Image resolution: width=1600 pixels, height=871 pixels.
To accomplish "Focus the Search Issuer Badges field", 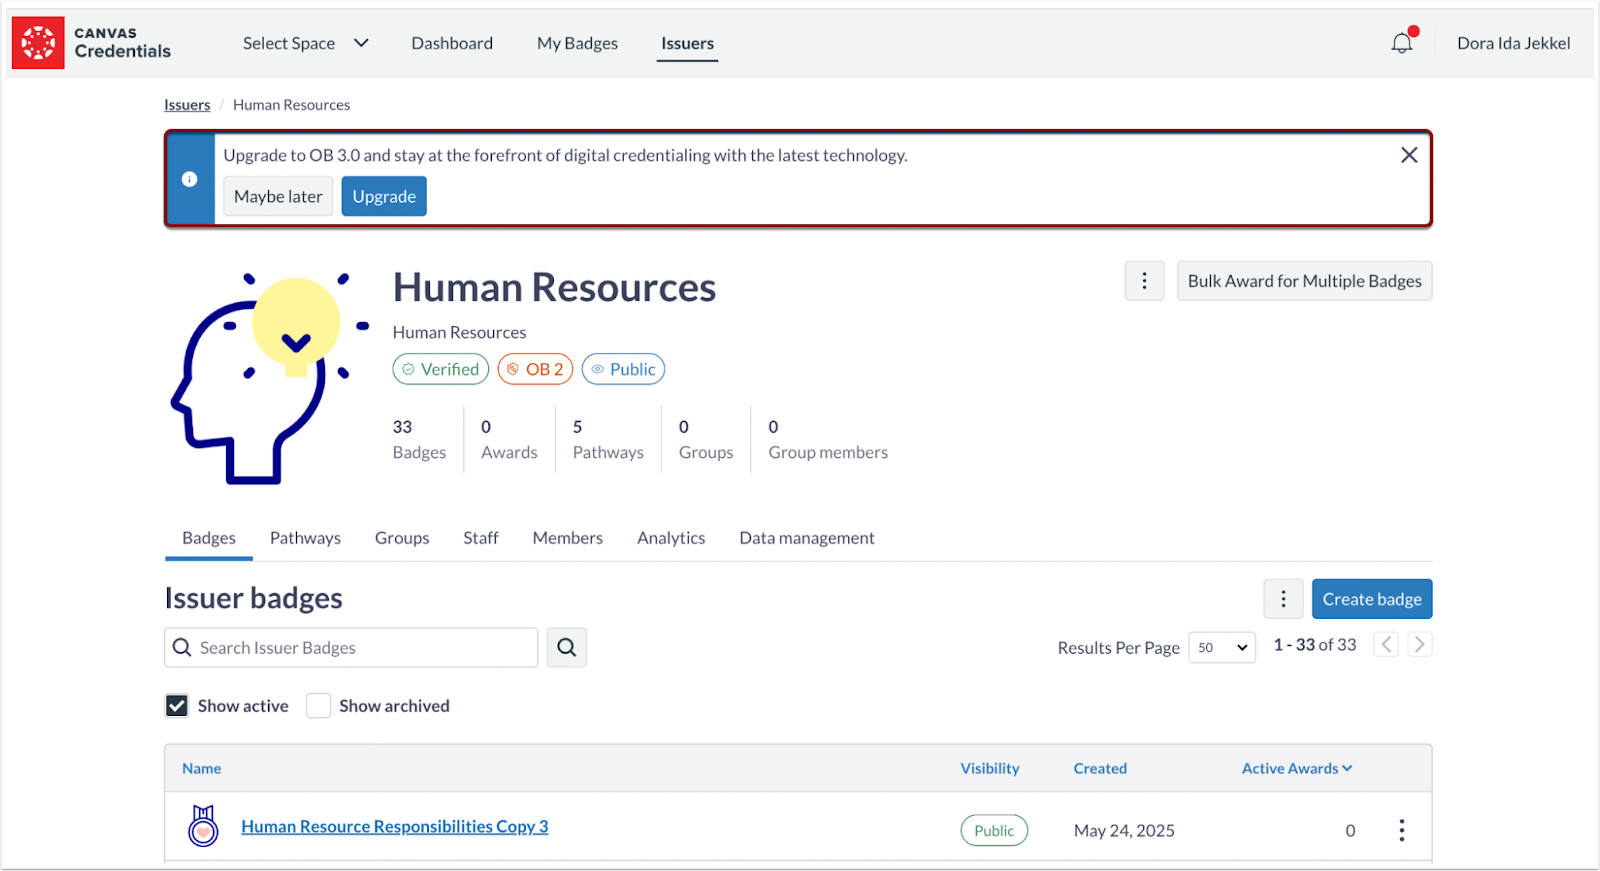I will [x=351, y=647].
